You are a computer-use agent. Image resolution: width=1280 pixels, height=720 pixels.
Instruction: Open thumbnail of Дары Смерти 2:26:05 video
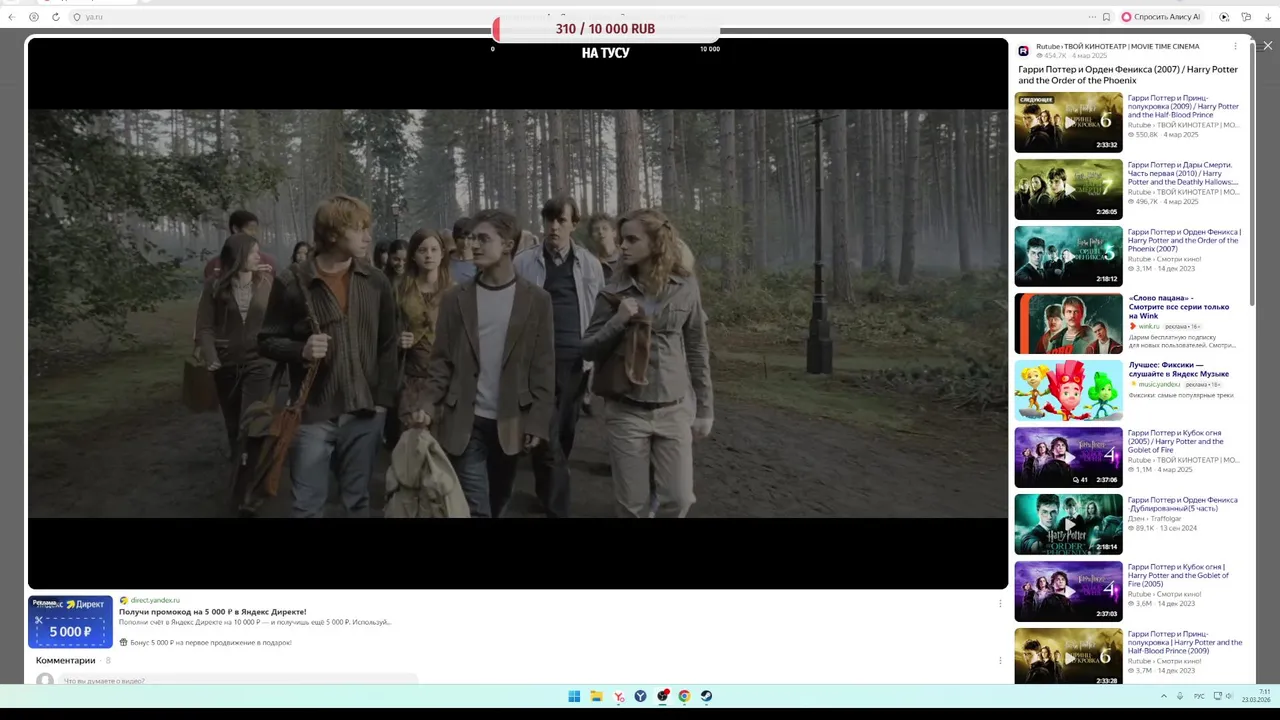pos(1068,189)
